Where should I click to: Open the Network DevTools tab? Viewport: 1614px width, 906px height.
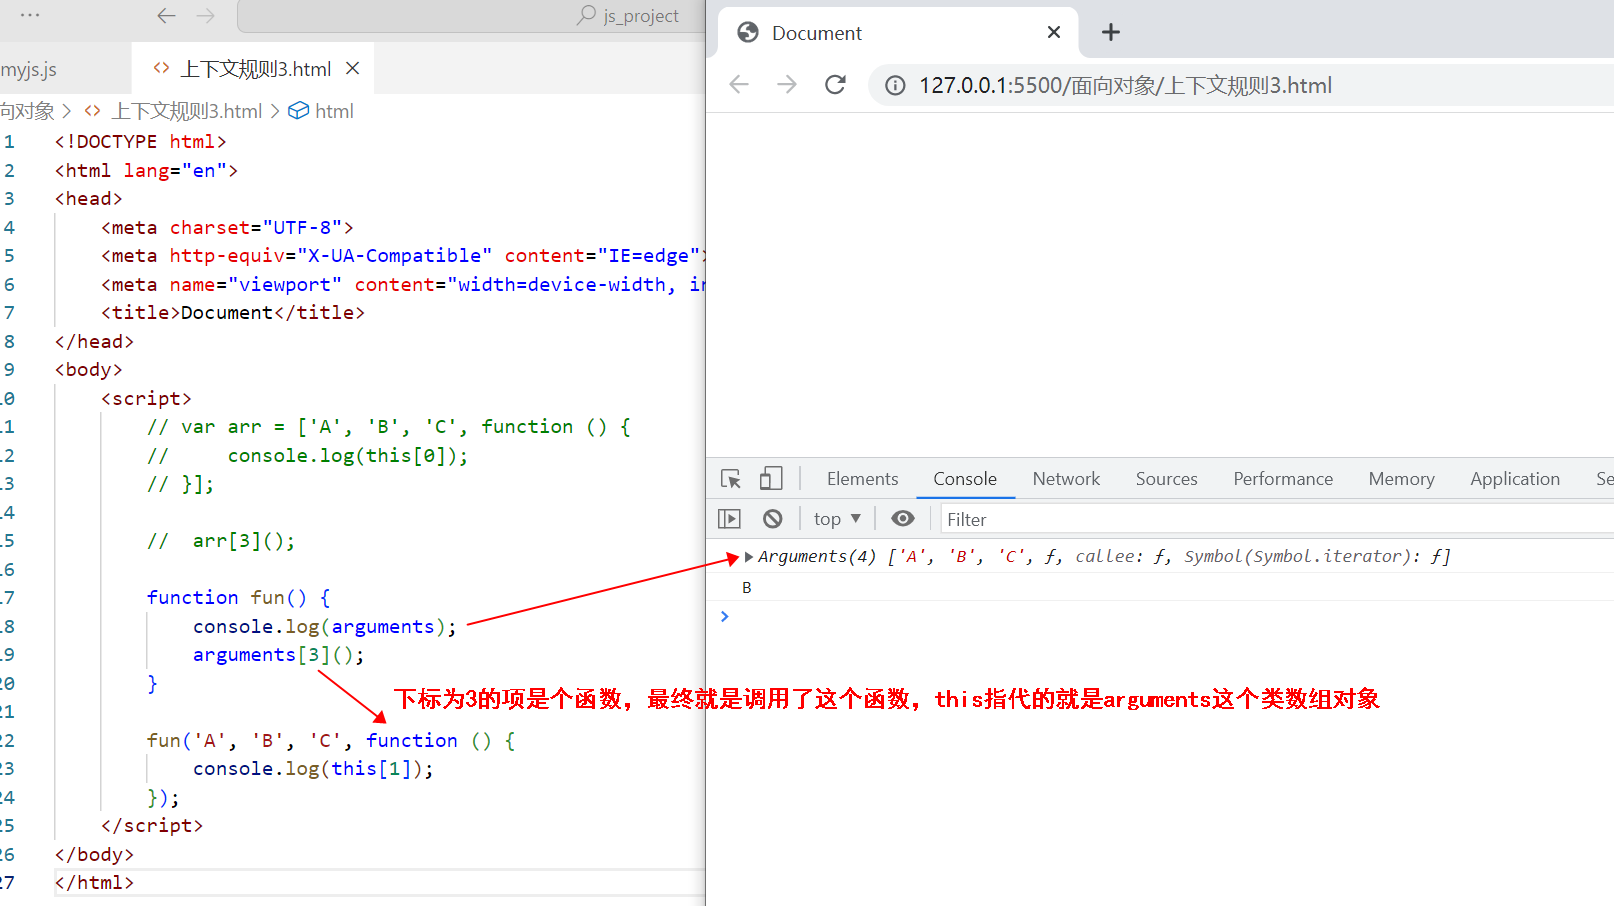1066,479
